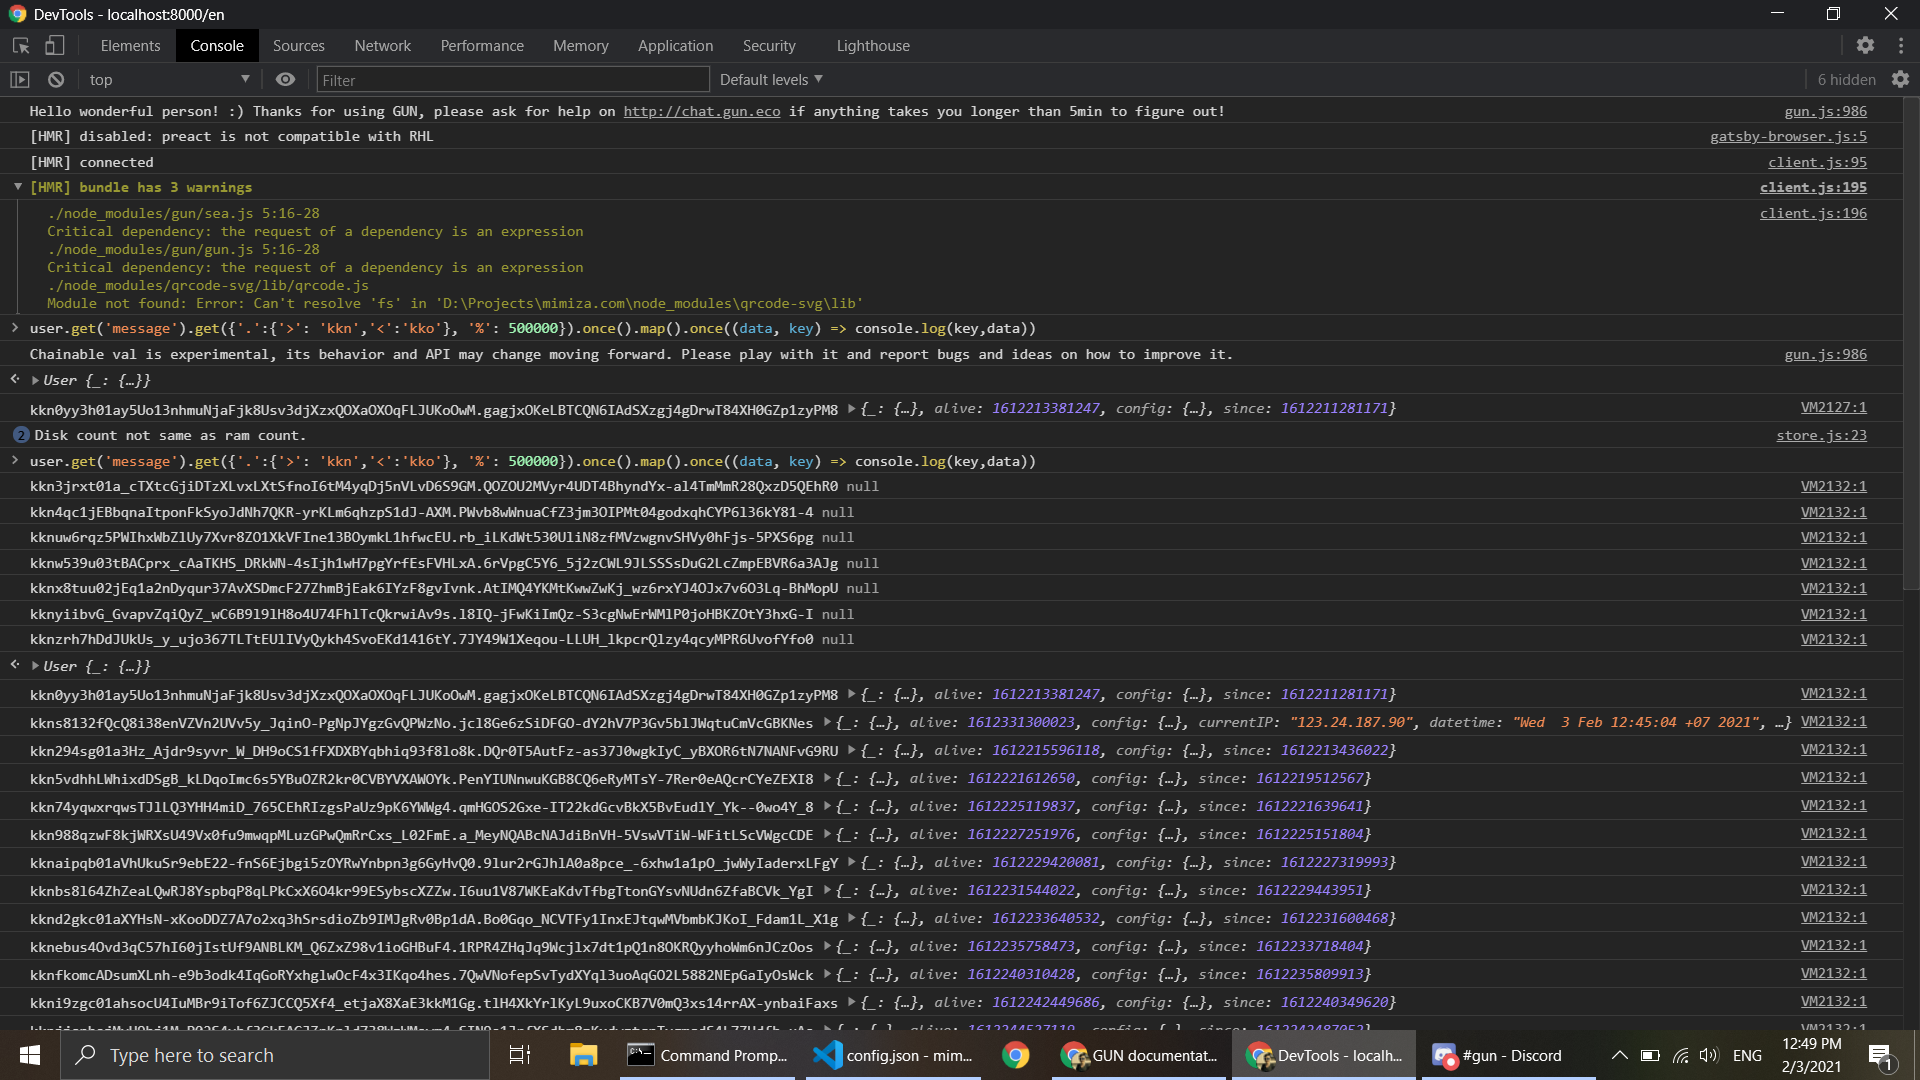Follow the http://chat.gun.eco link
Image resolution: width=1920 pixels, height=1080 pixels.
[x=701, y=111]
